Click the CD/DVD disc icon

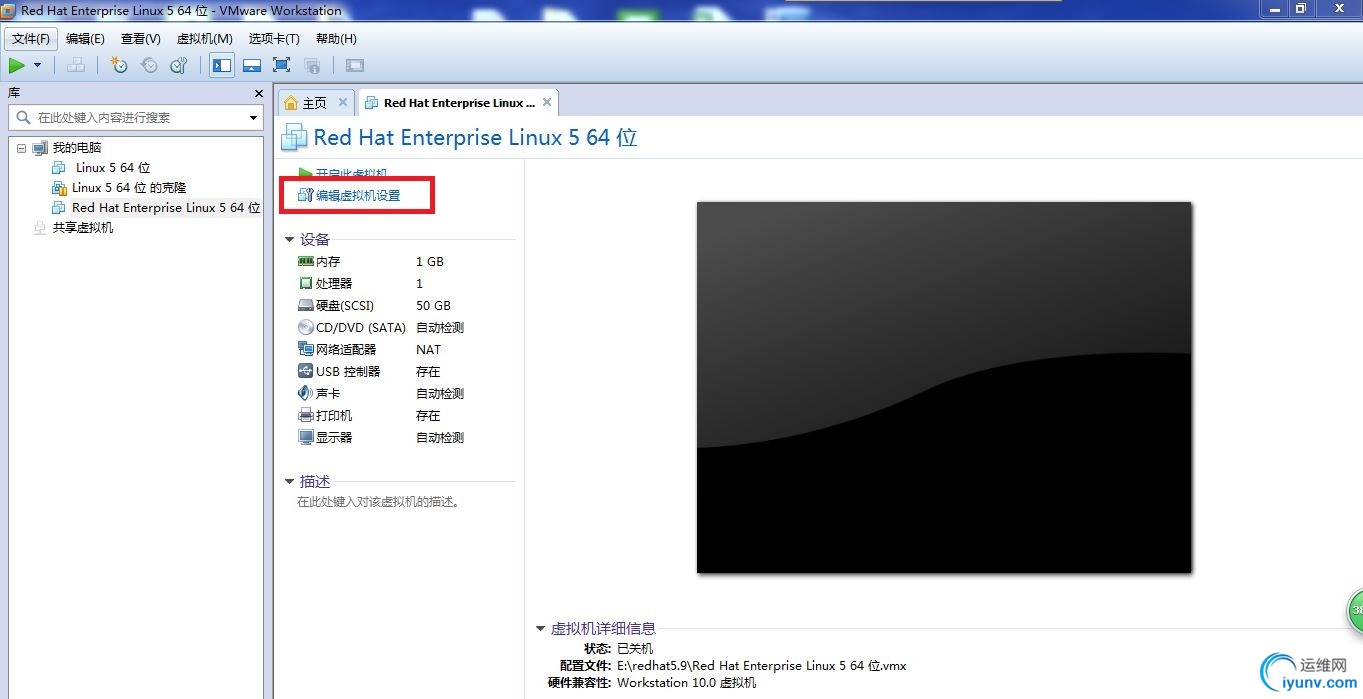(306, 328)
